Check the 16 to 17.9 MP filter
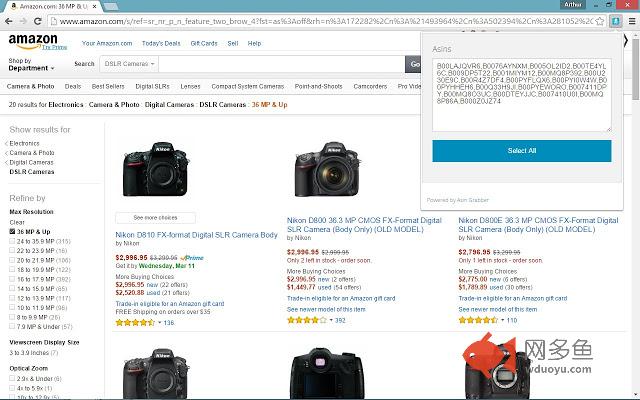Screen dimensions: 640x400 click(12, 279)
